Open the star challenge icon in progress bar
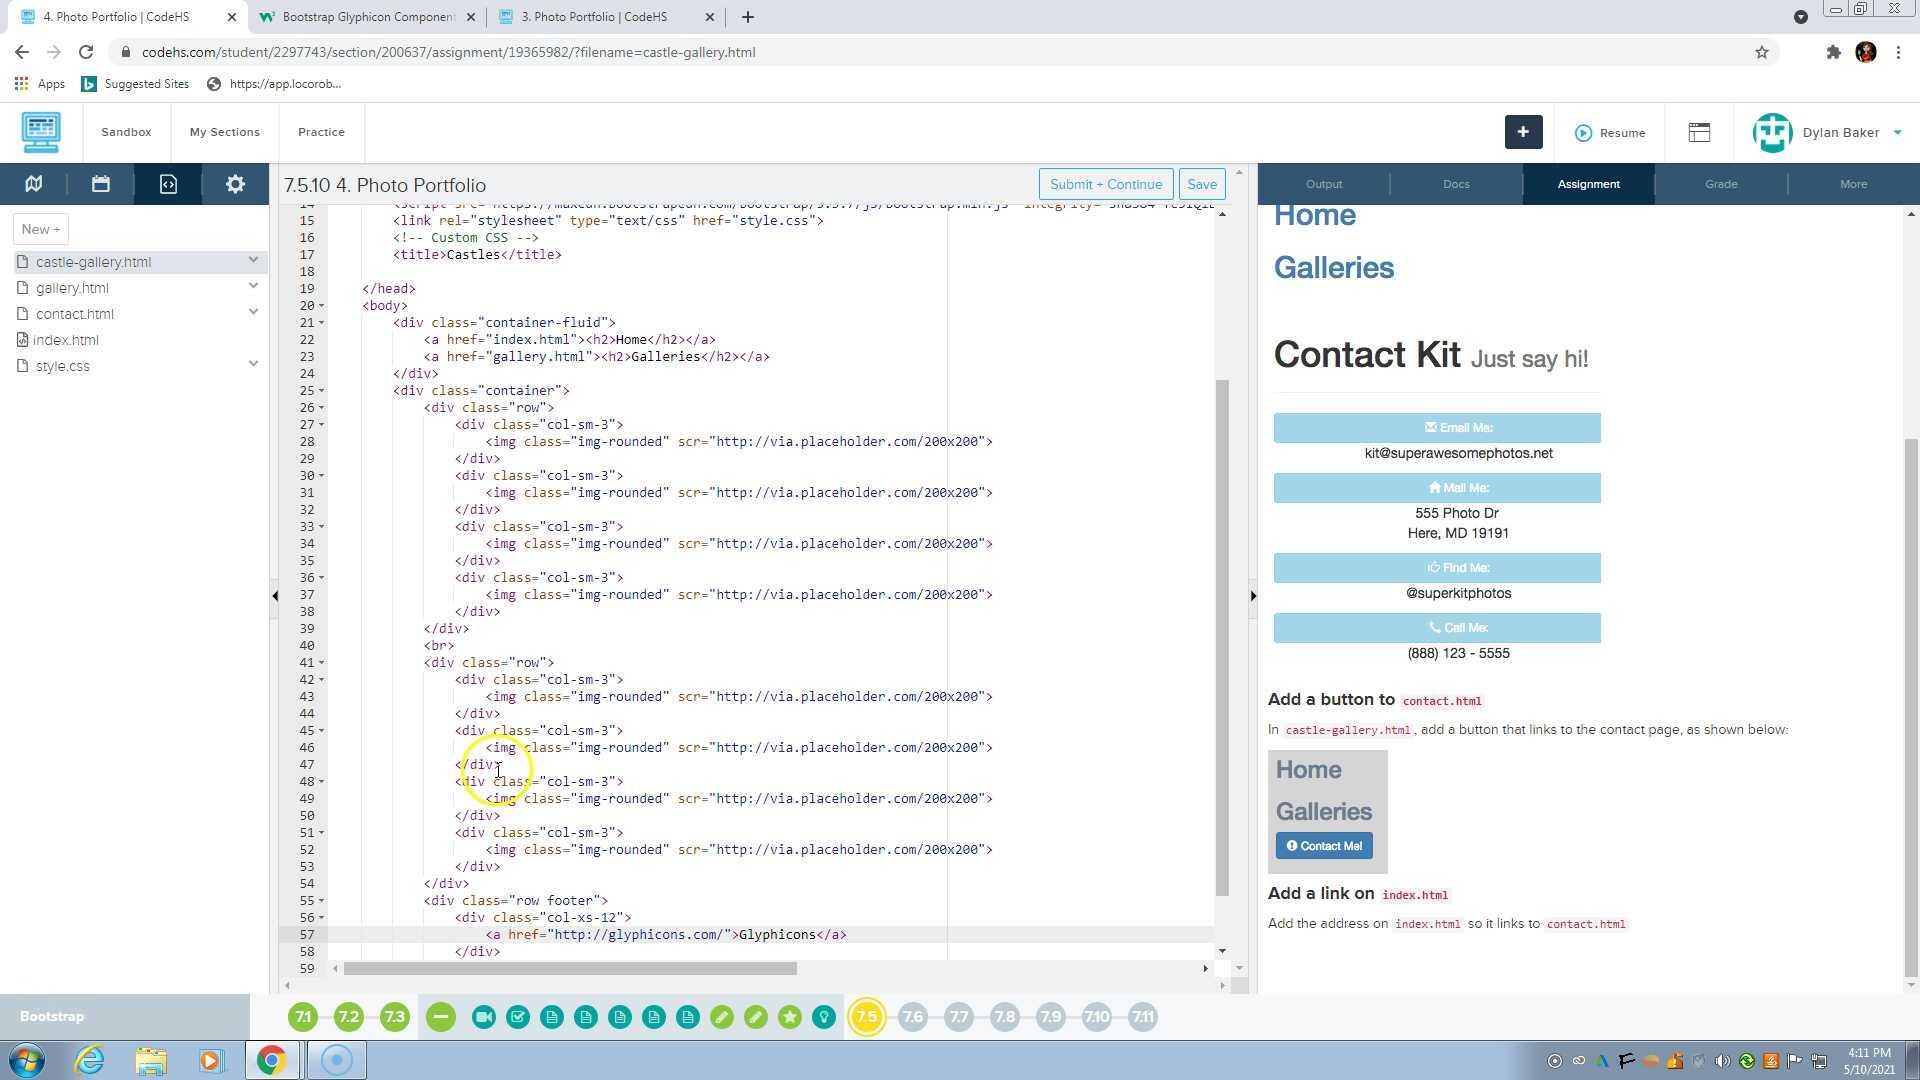The height and width of the screenshot is (1080, 1920). 790,1017
